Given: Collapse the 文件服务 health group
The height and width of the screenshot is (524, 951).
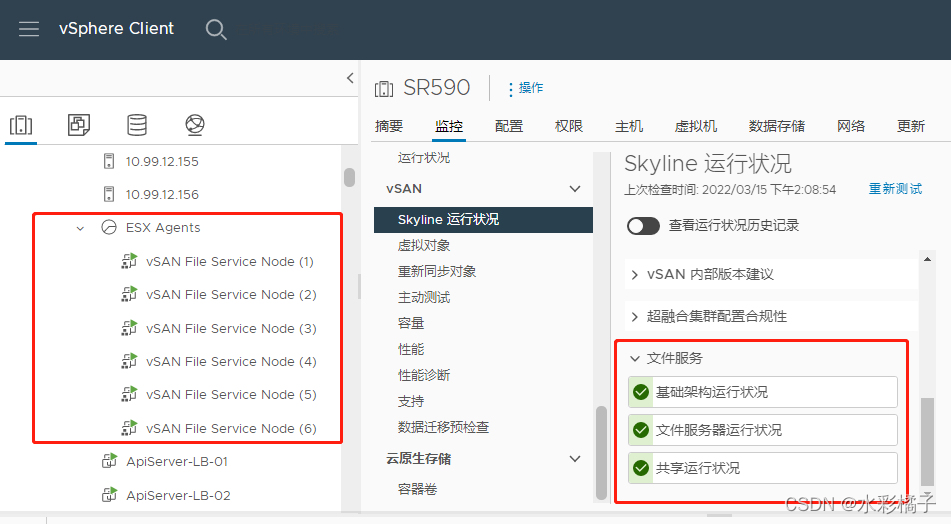Looking at the screenshot, I should tap(634, 358).
